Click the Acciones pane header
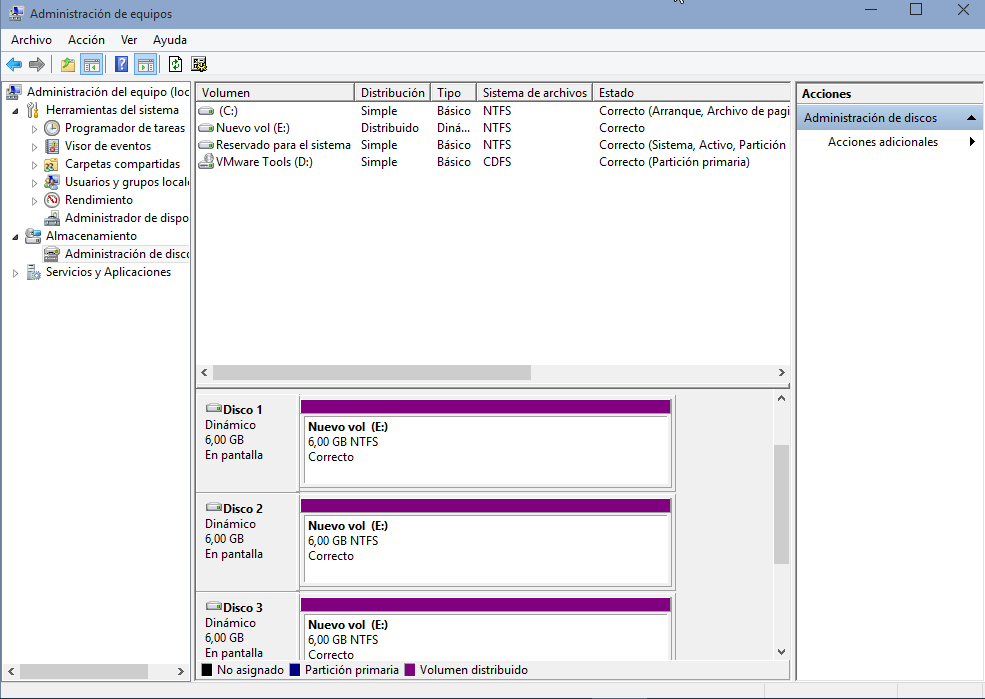This screenshot has height=699, width=985. [890, 94]
